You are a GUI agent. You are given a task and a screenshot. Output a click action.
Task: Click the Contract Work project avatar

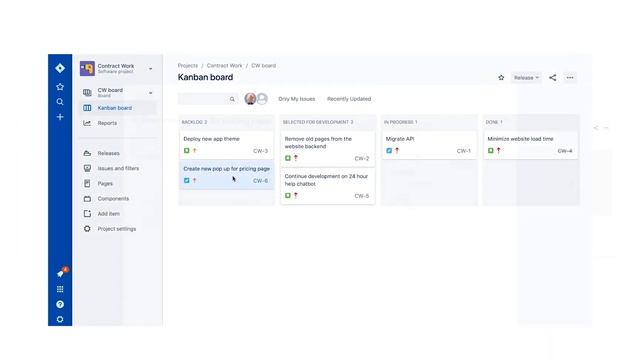coord(87,68)
